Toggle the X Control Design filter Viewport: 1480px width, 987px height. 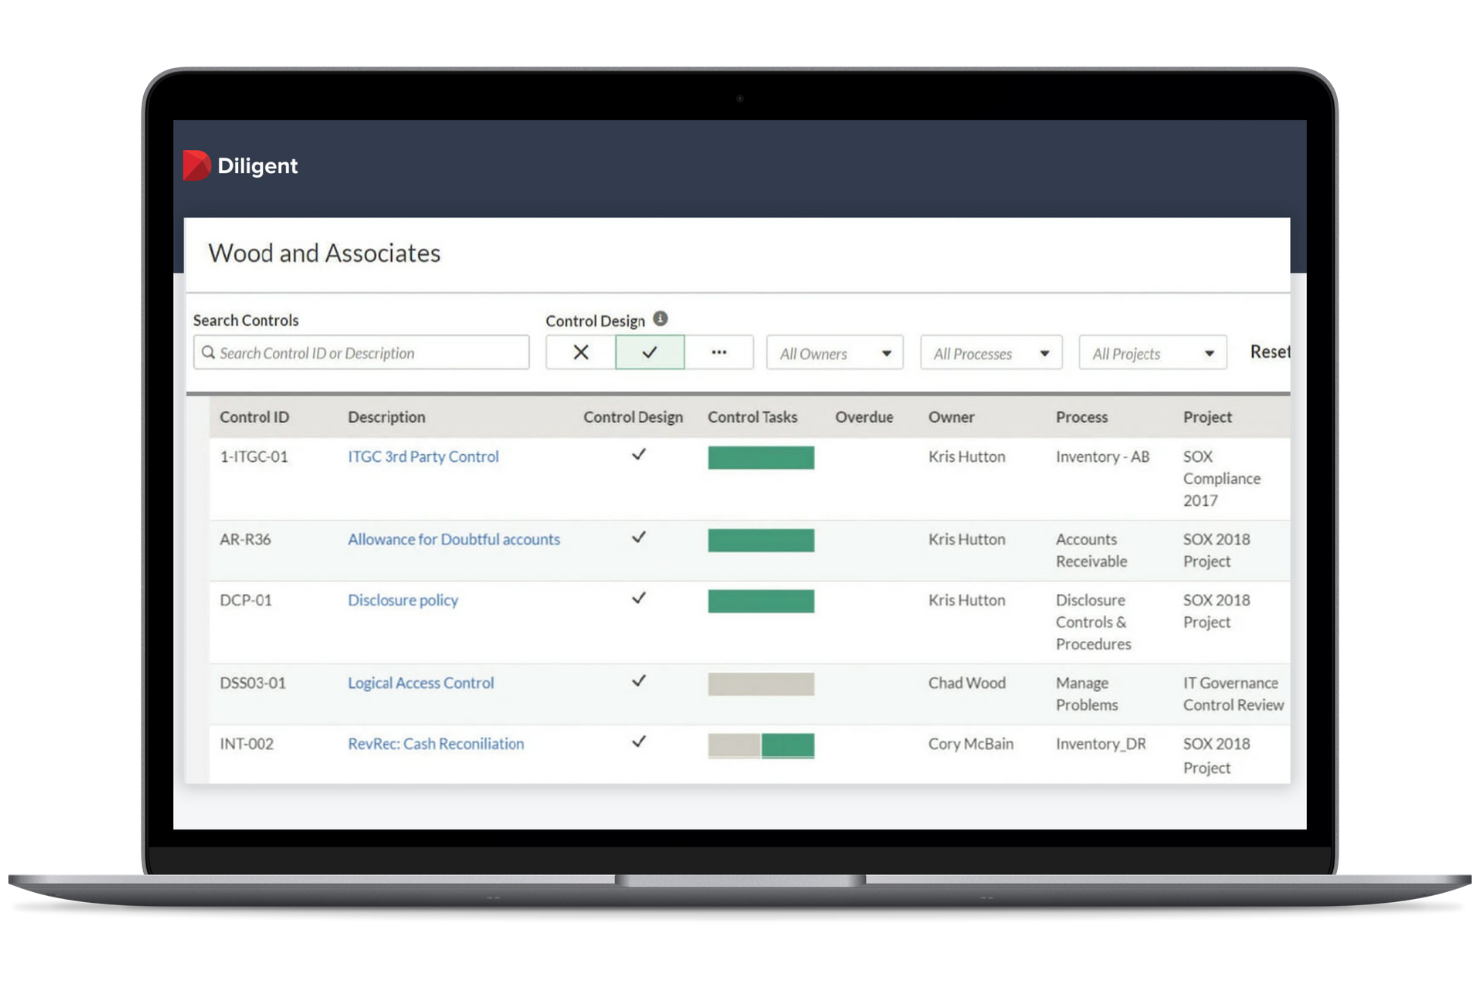pyautogui.click(x=581, y=352)
